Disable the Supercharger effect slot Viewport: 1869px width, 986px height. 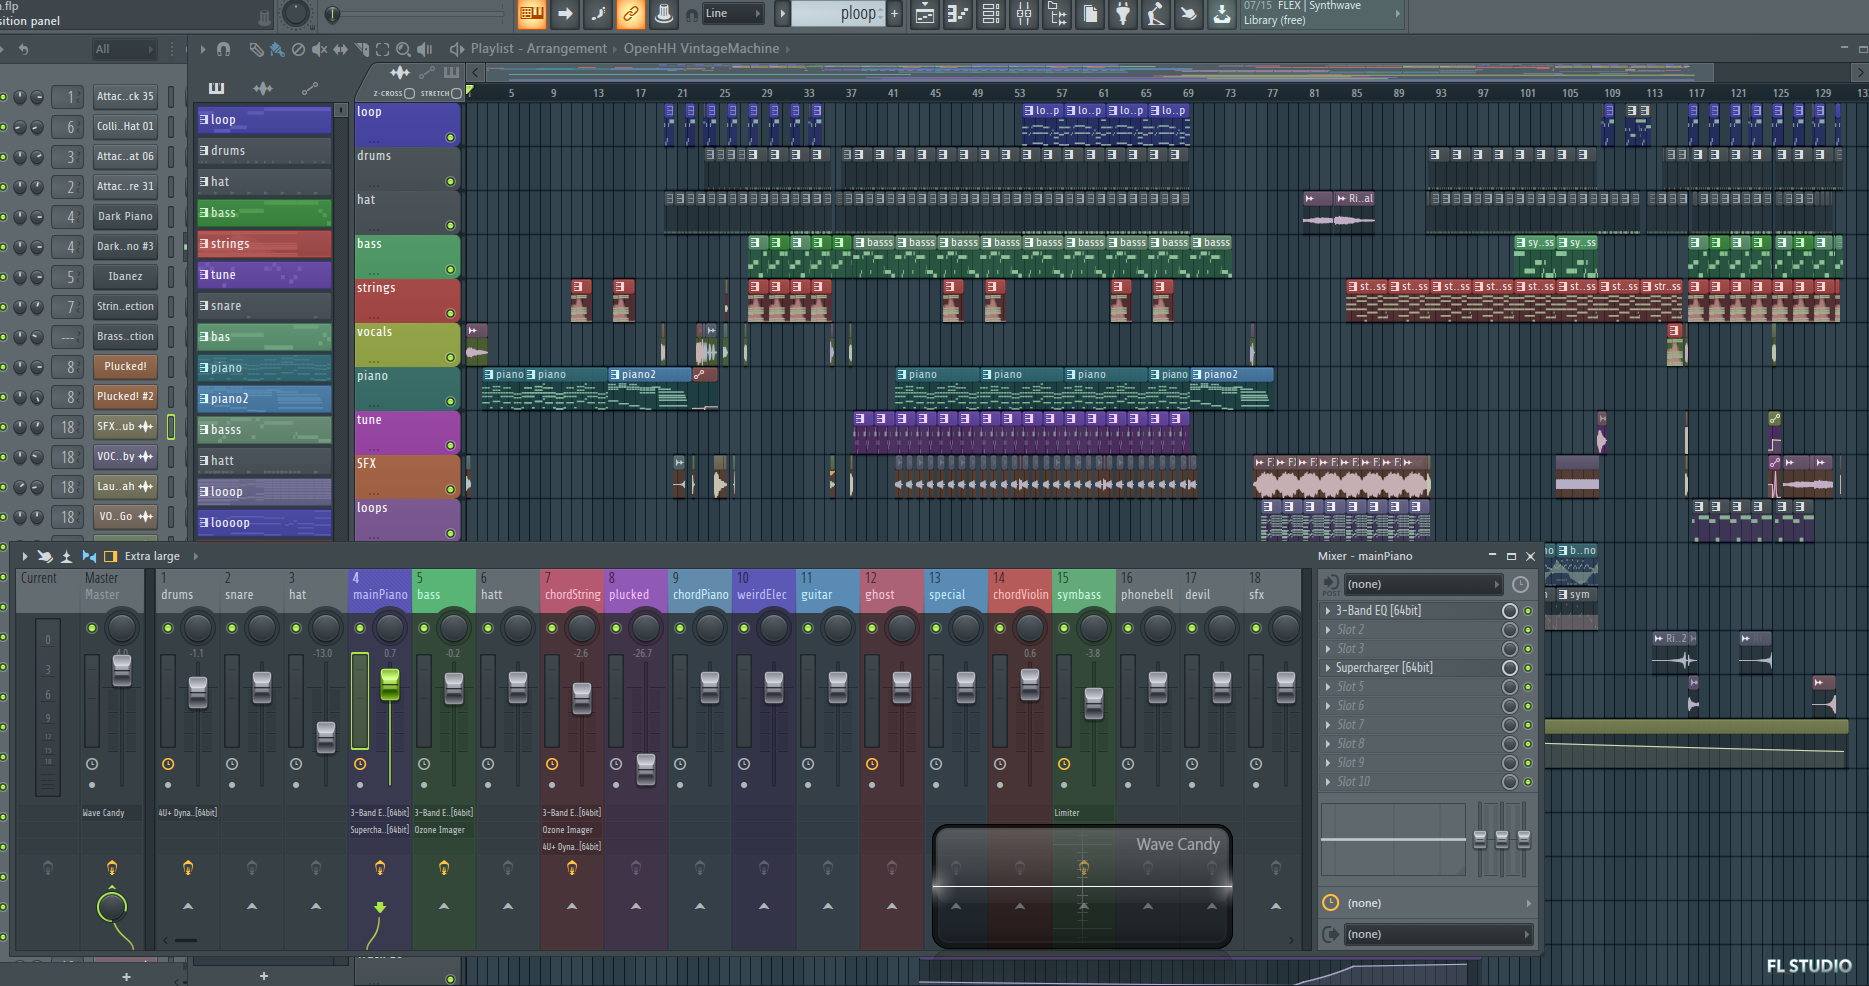pyautogui.click(x=1527, y=667)
